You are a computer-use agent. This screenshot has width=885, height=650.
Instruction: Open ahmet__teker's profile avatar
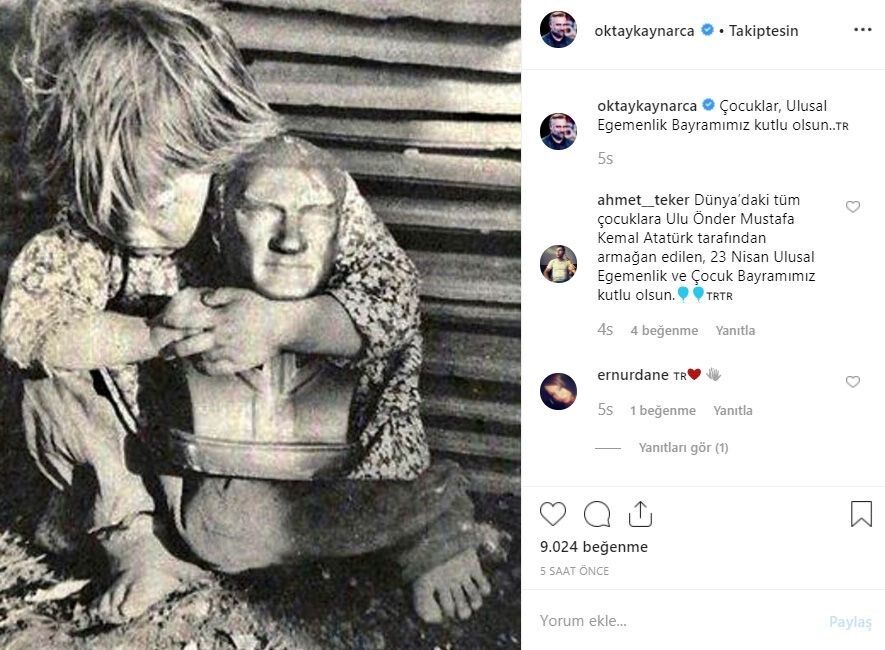coord(558,264)
